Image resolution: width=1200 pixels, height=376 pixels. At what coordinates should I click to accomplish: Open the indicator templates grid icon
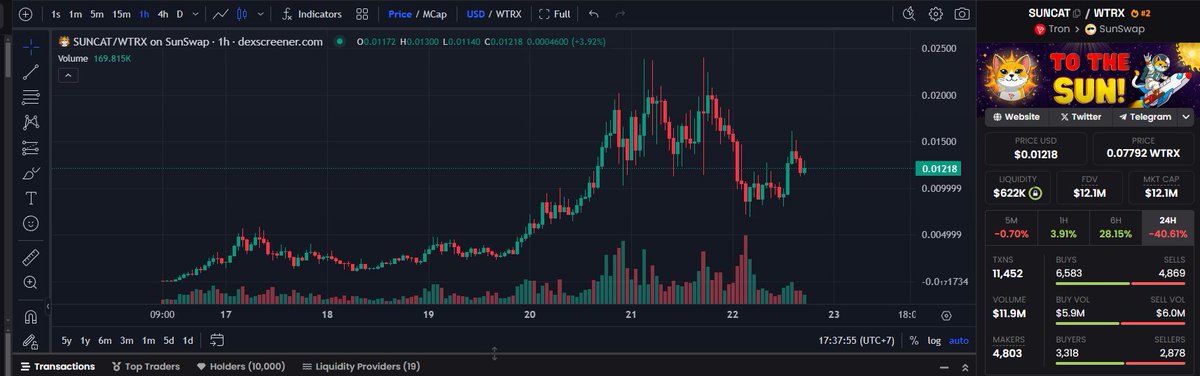click(362, 14)
